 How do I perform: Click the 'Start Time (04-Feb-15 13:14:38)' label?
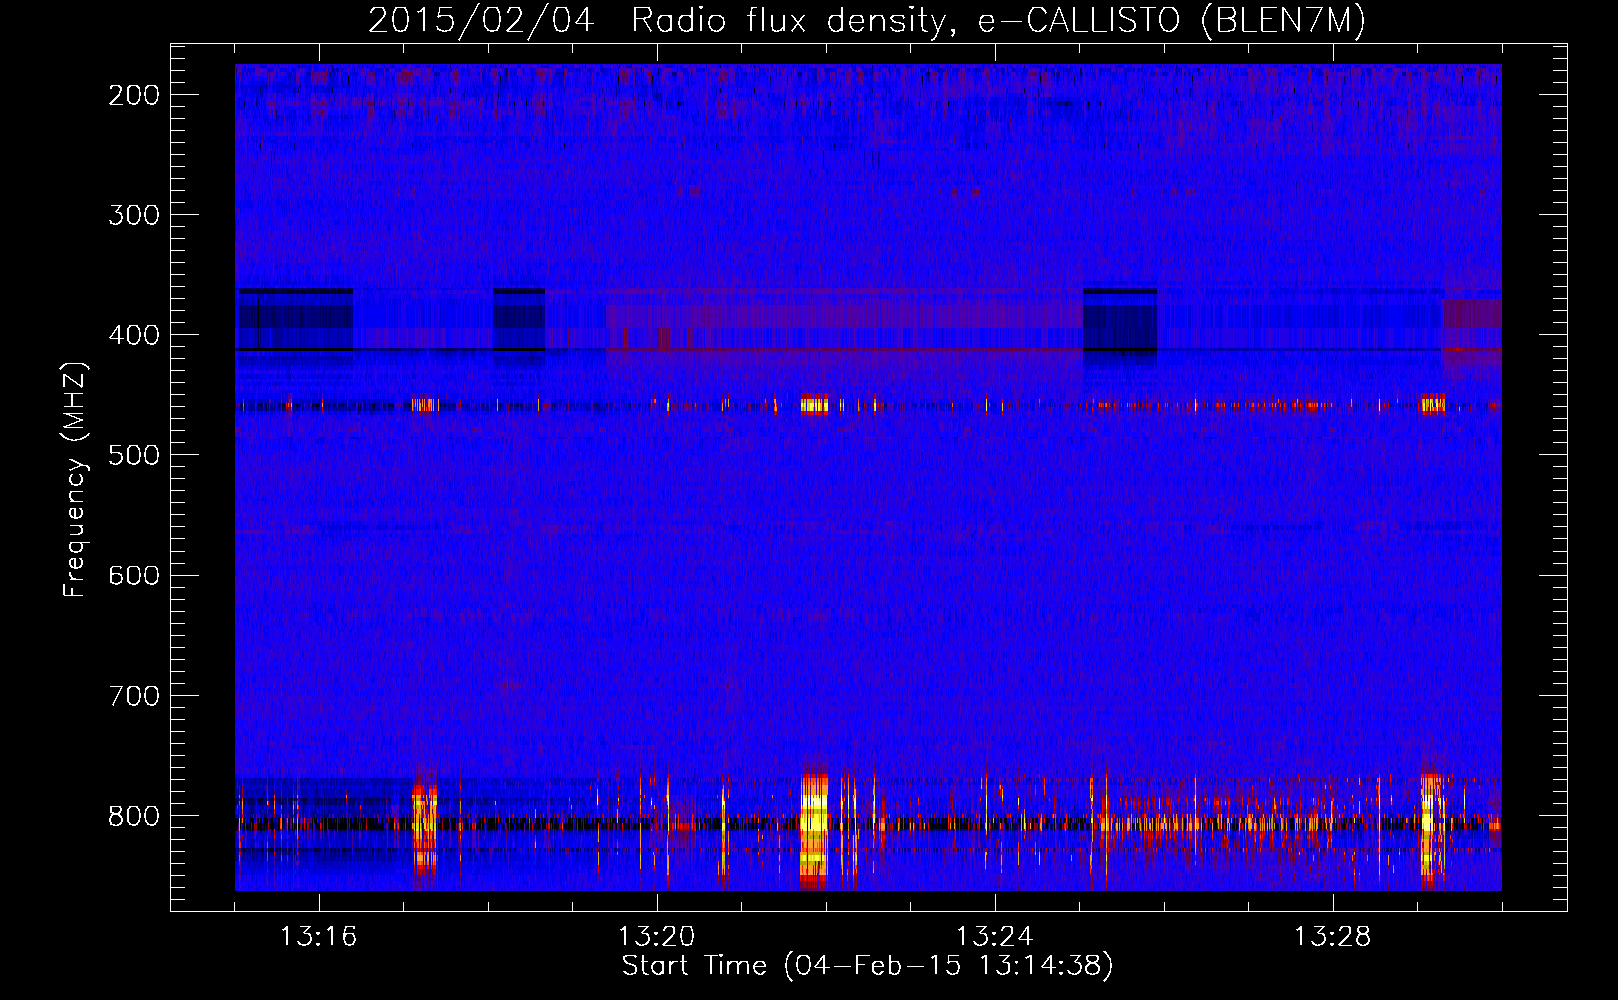tap(867, 966)
